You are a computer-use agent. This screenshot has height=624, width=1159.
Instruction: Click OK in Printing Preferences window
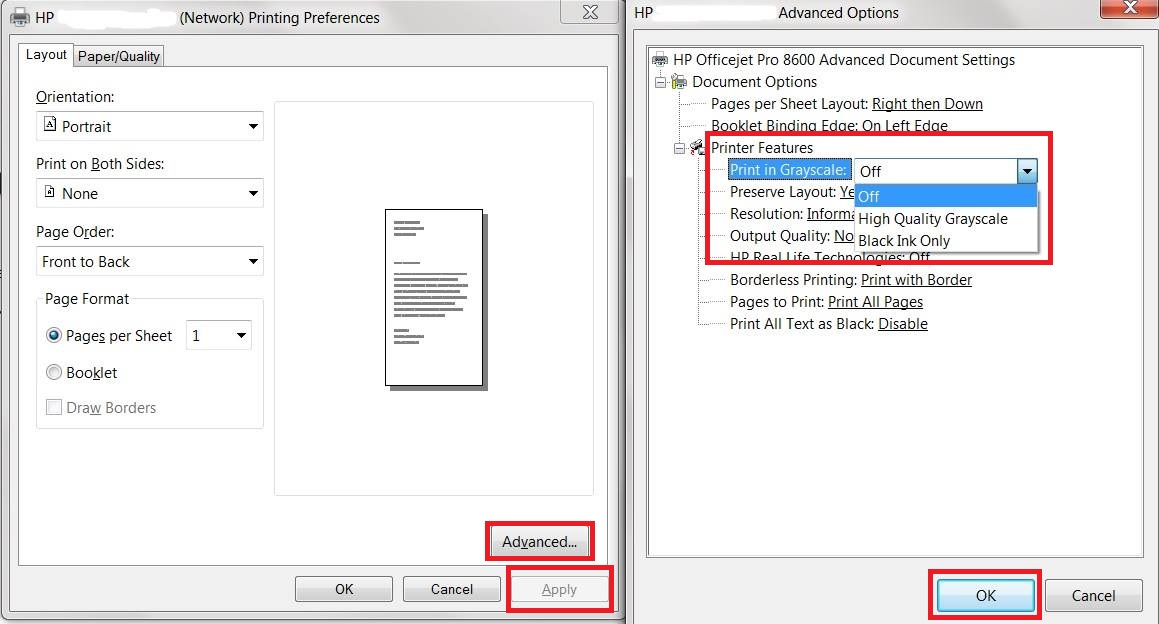(344, 589)
